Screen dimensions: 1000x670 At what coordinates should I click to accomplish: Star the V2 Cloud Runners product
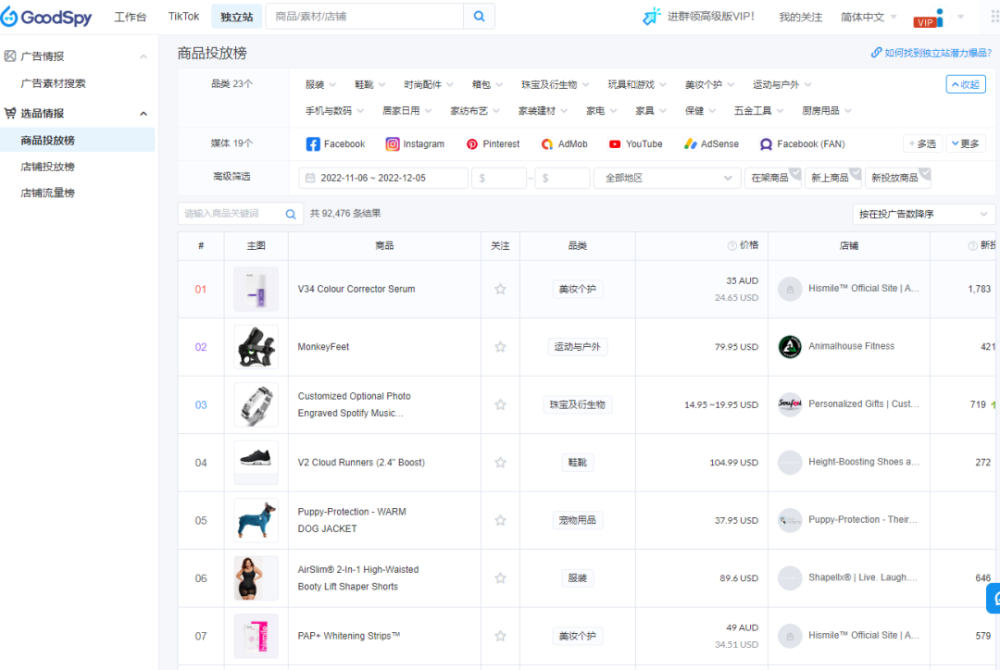pos(501,463)
